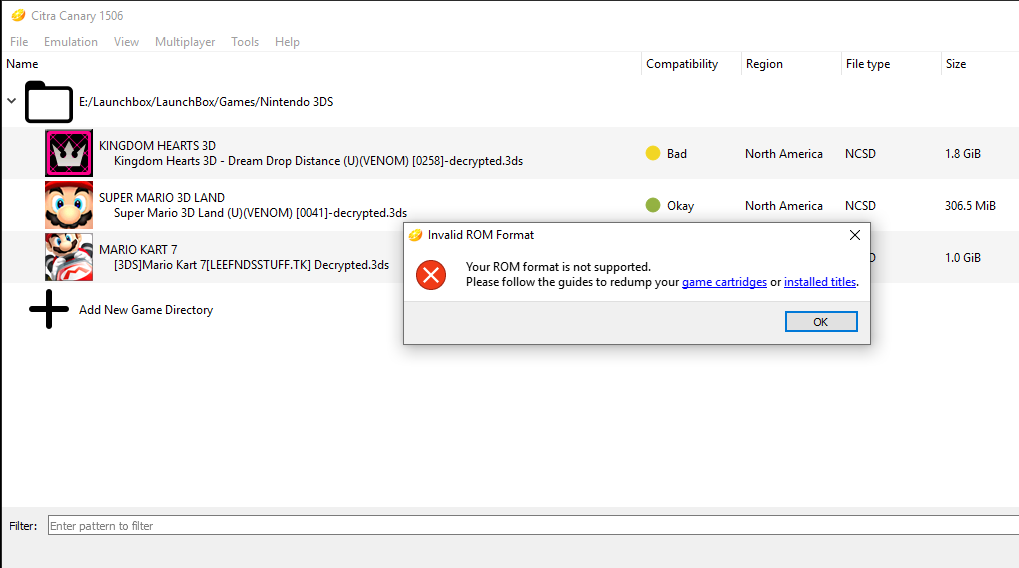This screenshot has width=1019, height=568.
Task: Click the Mario Kart 7 game icon
Action: [x=69, y=257]
